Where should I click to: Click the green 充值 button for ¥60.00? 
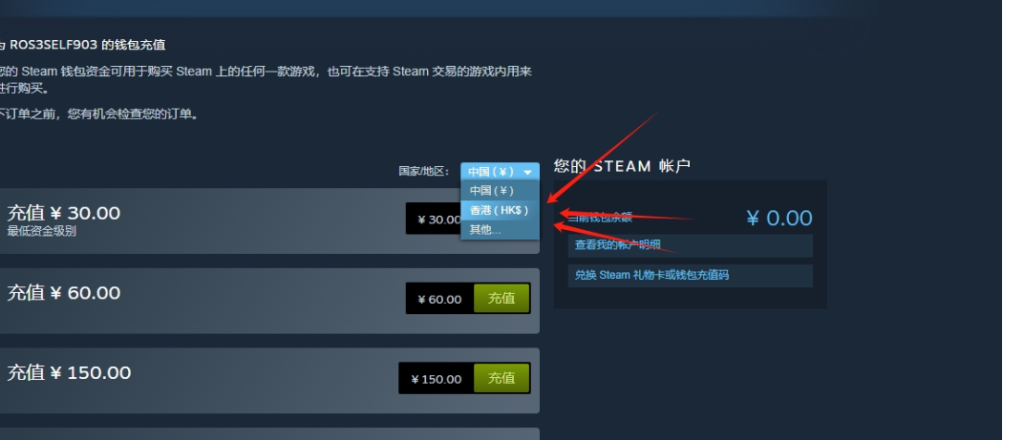pos(502,298)
